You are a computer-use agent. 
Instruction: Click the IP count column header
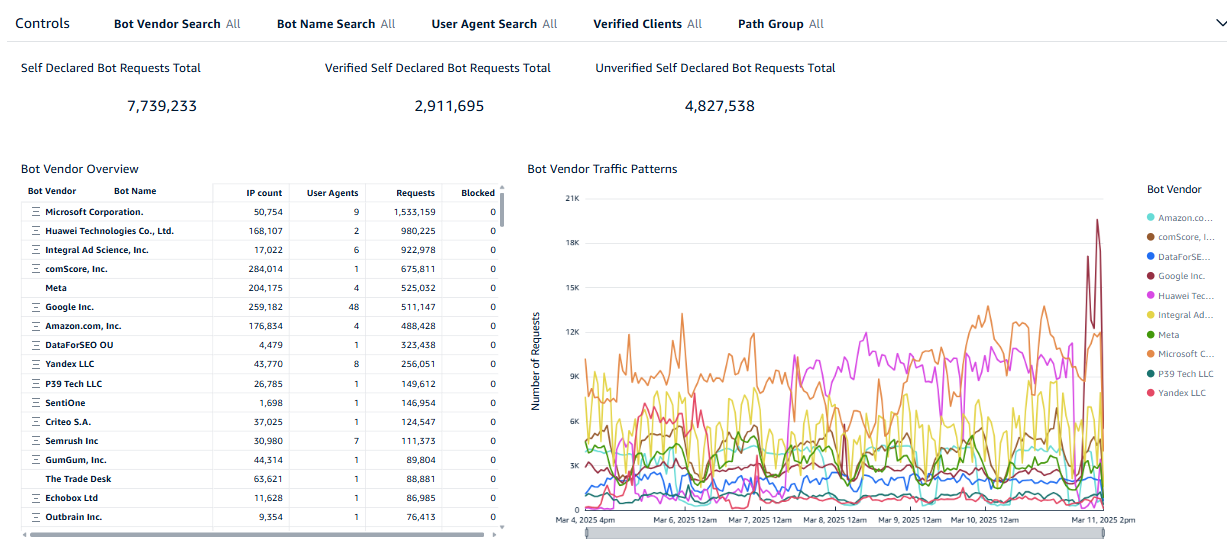point(264,193)
